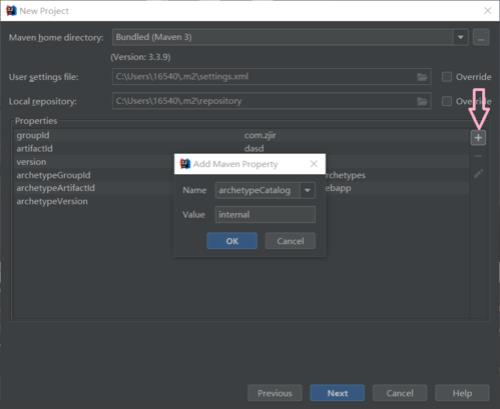
Task: Enable Override for User settings file
Action: point(447,77)
